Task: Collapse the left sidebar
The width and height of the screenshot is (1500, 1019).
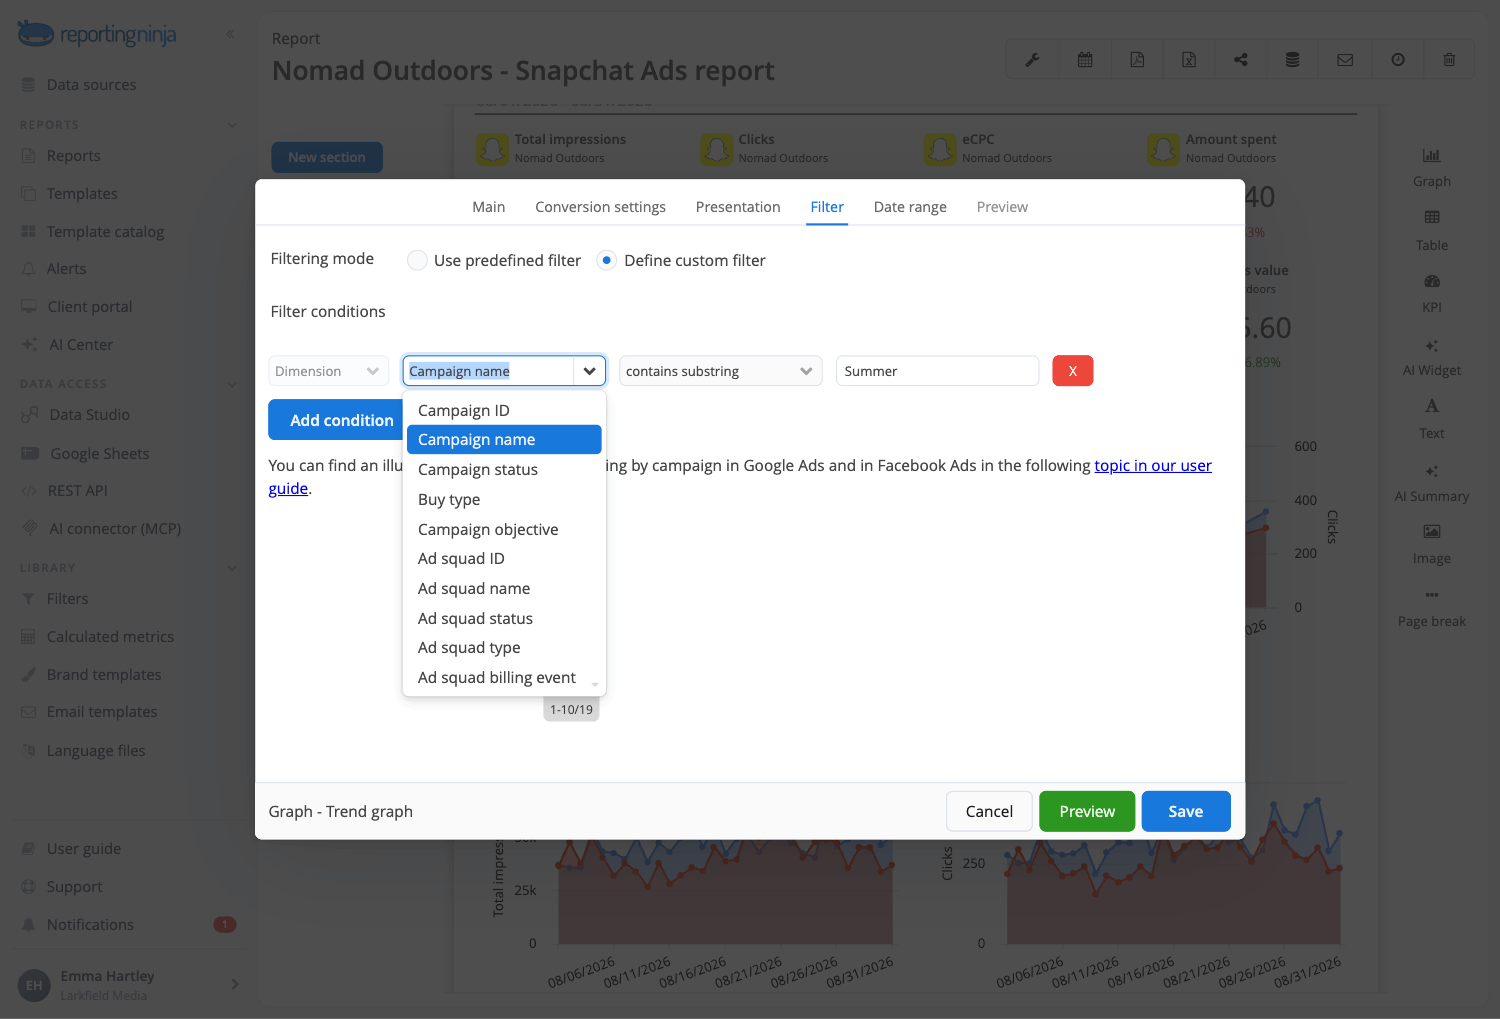Action: 230,34
